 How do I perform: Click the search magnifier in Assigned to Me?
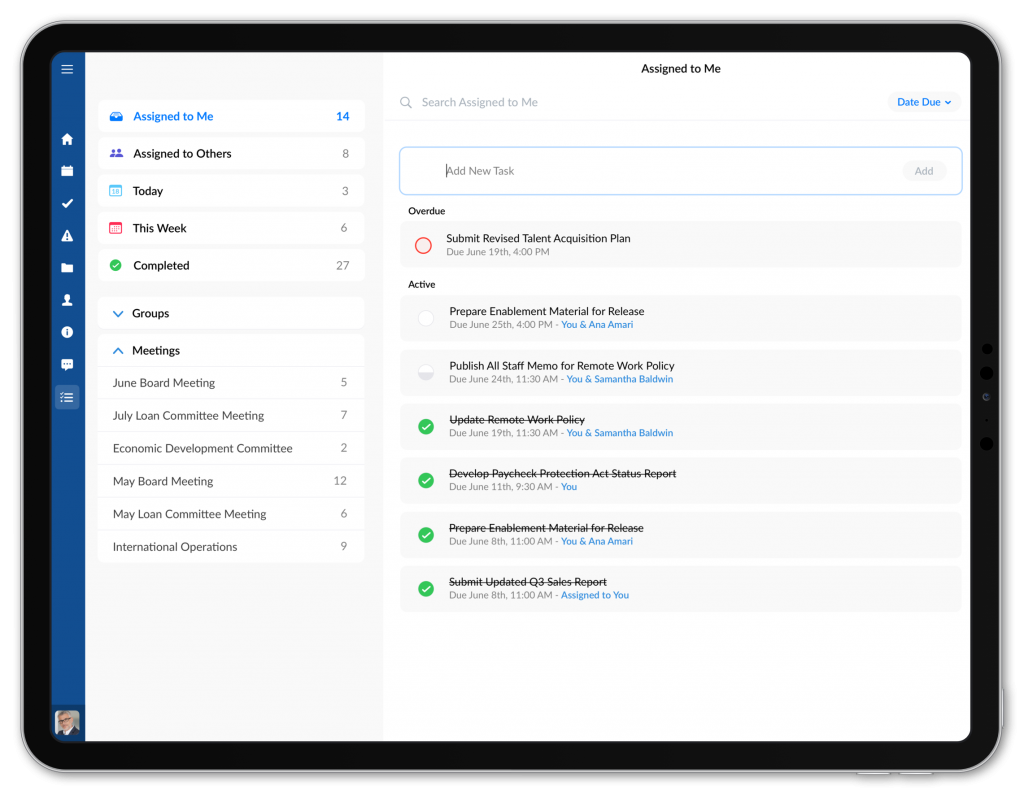click(405, 102)
